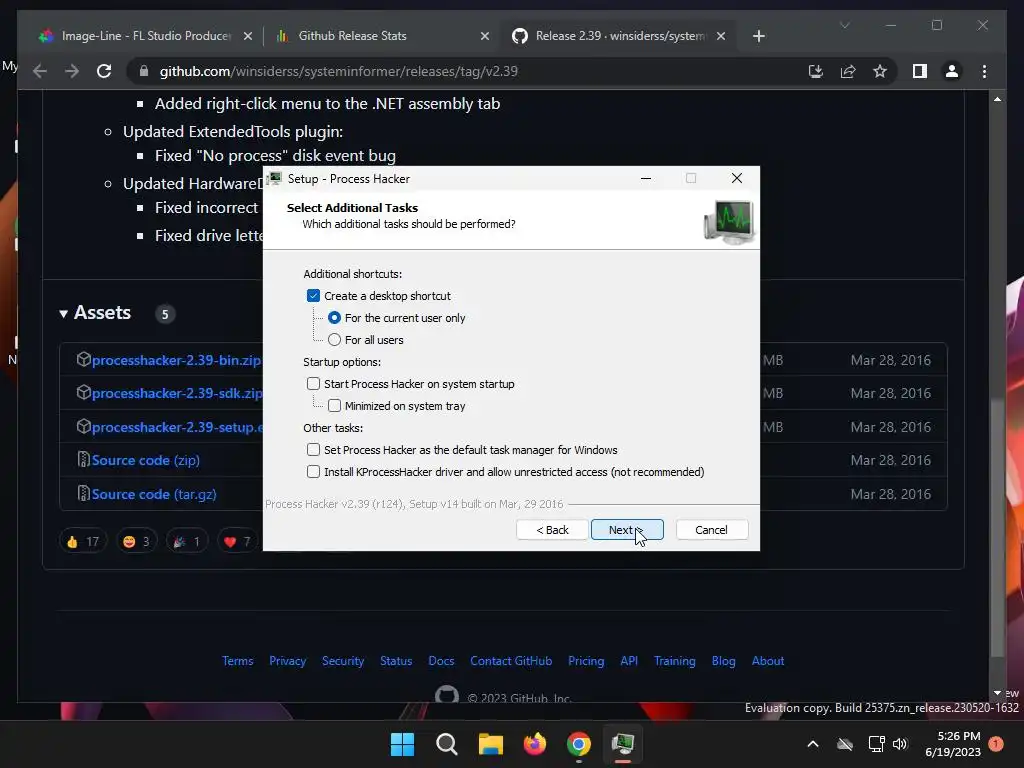The image size is (1024, 768).
Task: Close the Github Release Stats tab
Action: (x=485, y=36)
